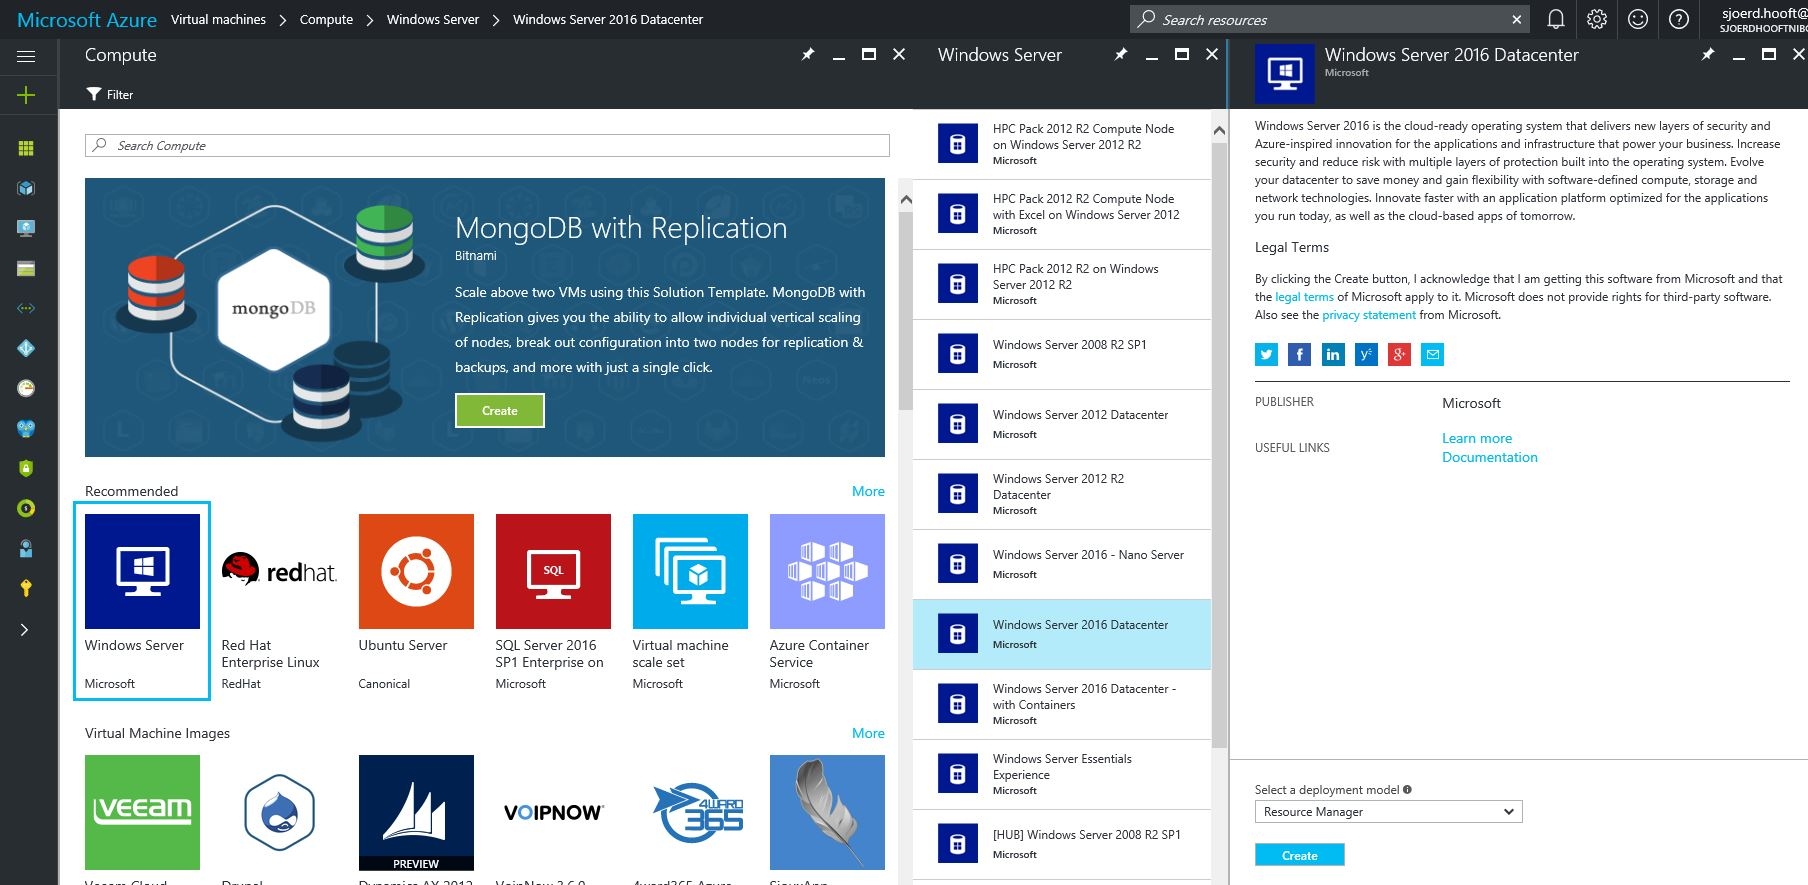Open the deployment model dropdown

(1388, 812)
